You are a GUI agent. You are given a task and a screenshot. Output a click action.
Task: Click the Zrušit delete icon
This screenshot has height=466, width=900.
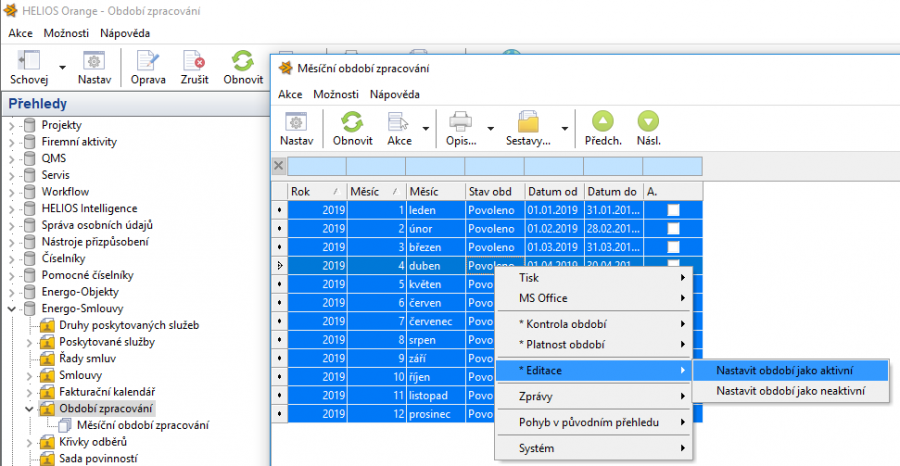(x=194, y=60)
